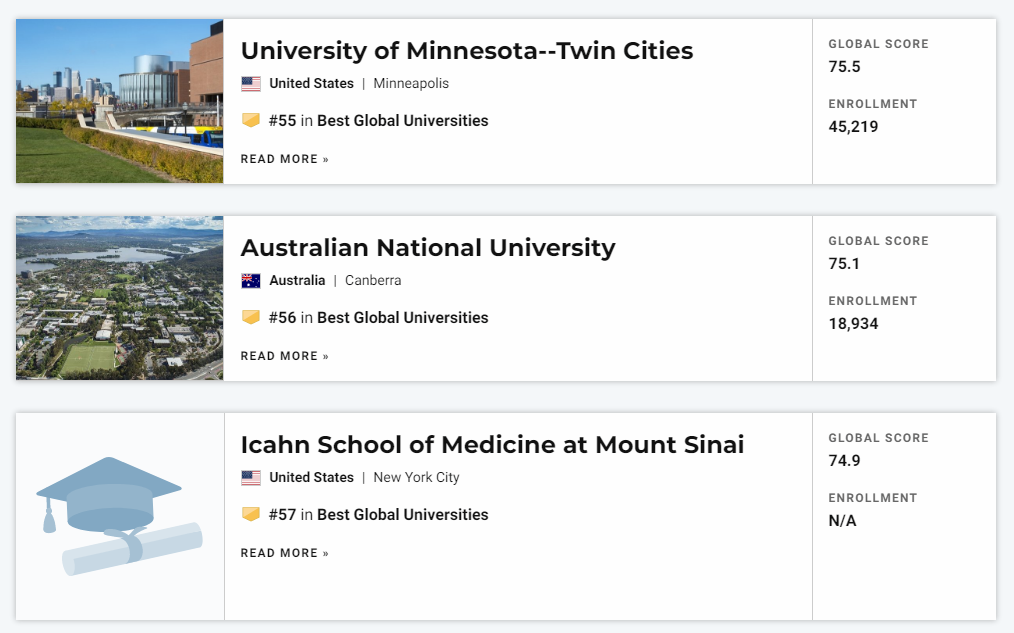Click the 75.5 global score value
The height and width of the screenshot is (633, 1014).
845,67
